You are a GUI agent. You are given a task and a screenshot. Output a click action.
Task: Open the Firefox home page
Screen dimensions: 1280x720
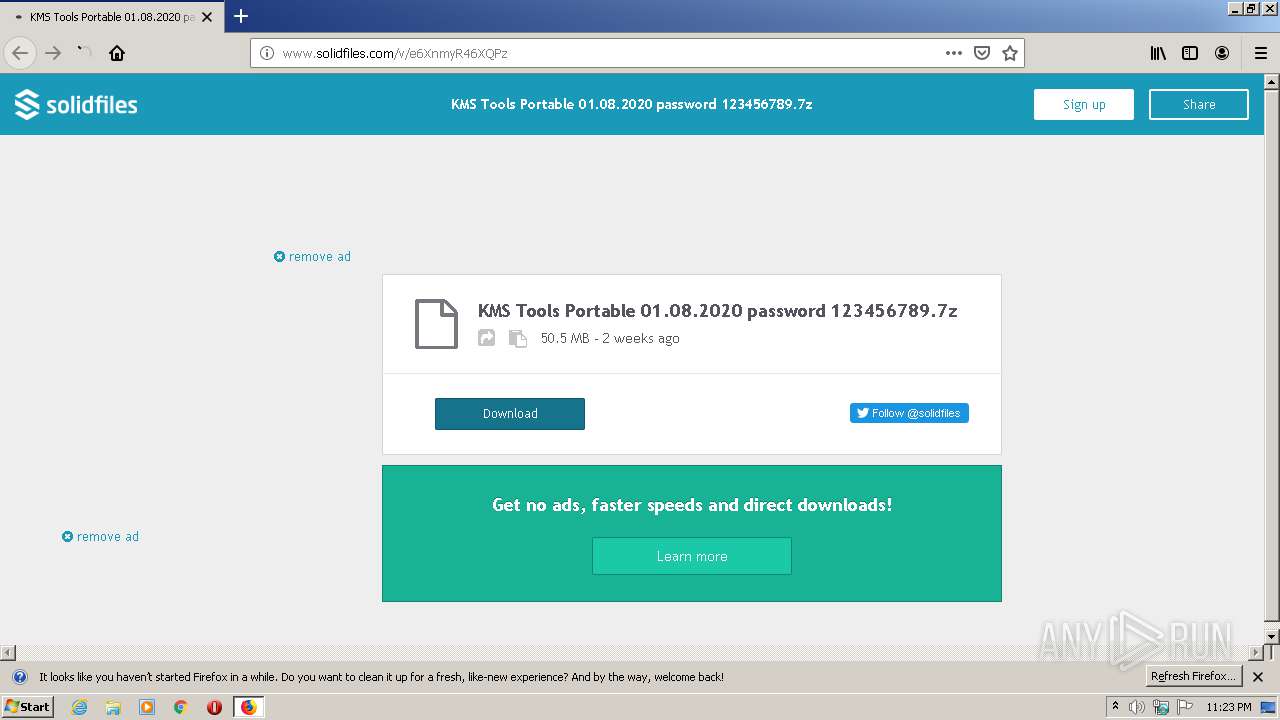coord(117,53)
